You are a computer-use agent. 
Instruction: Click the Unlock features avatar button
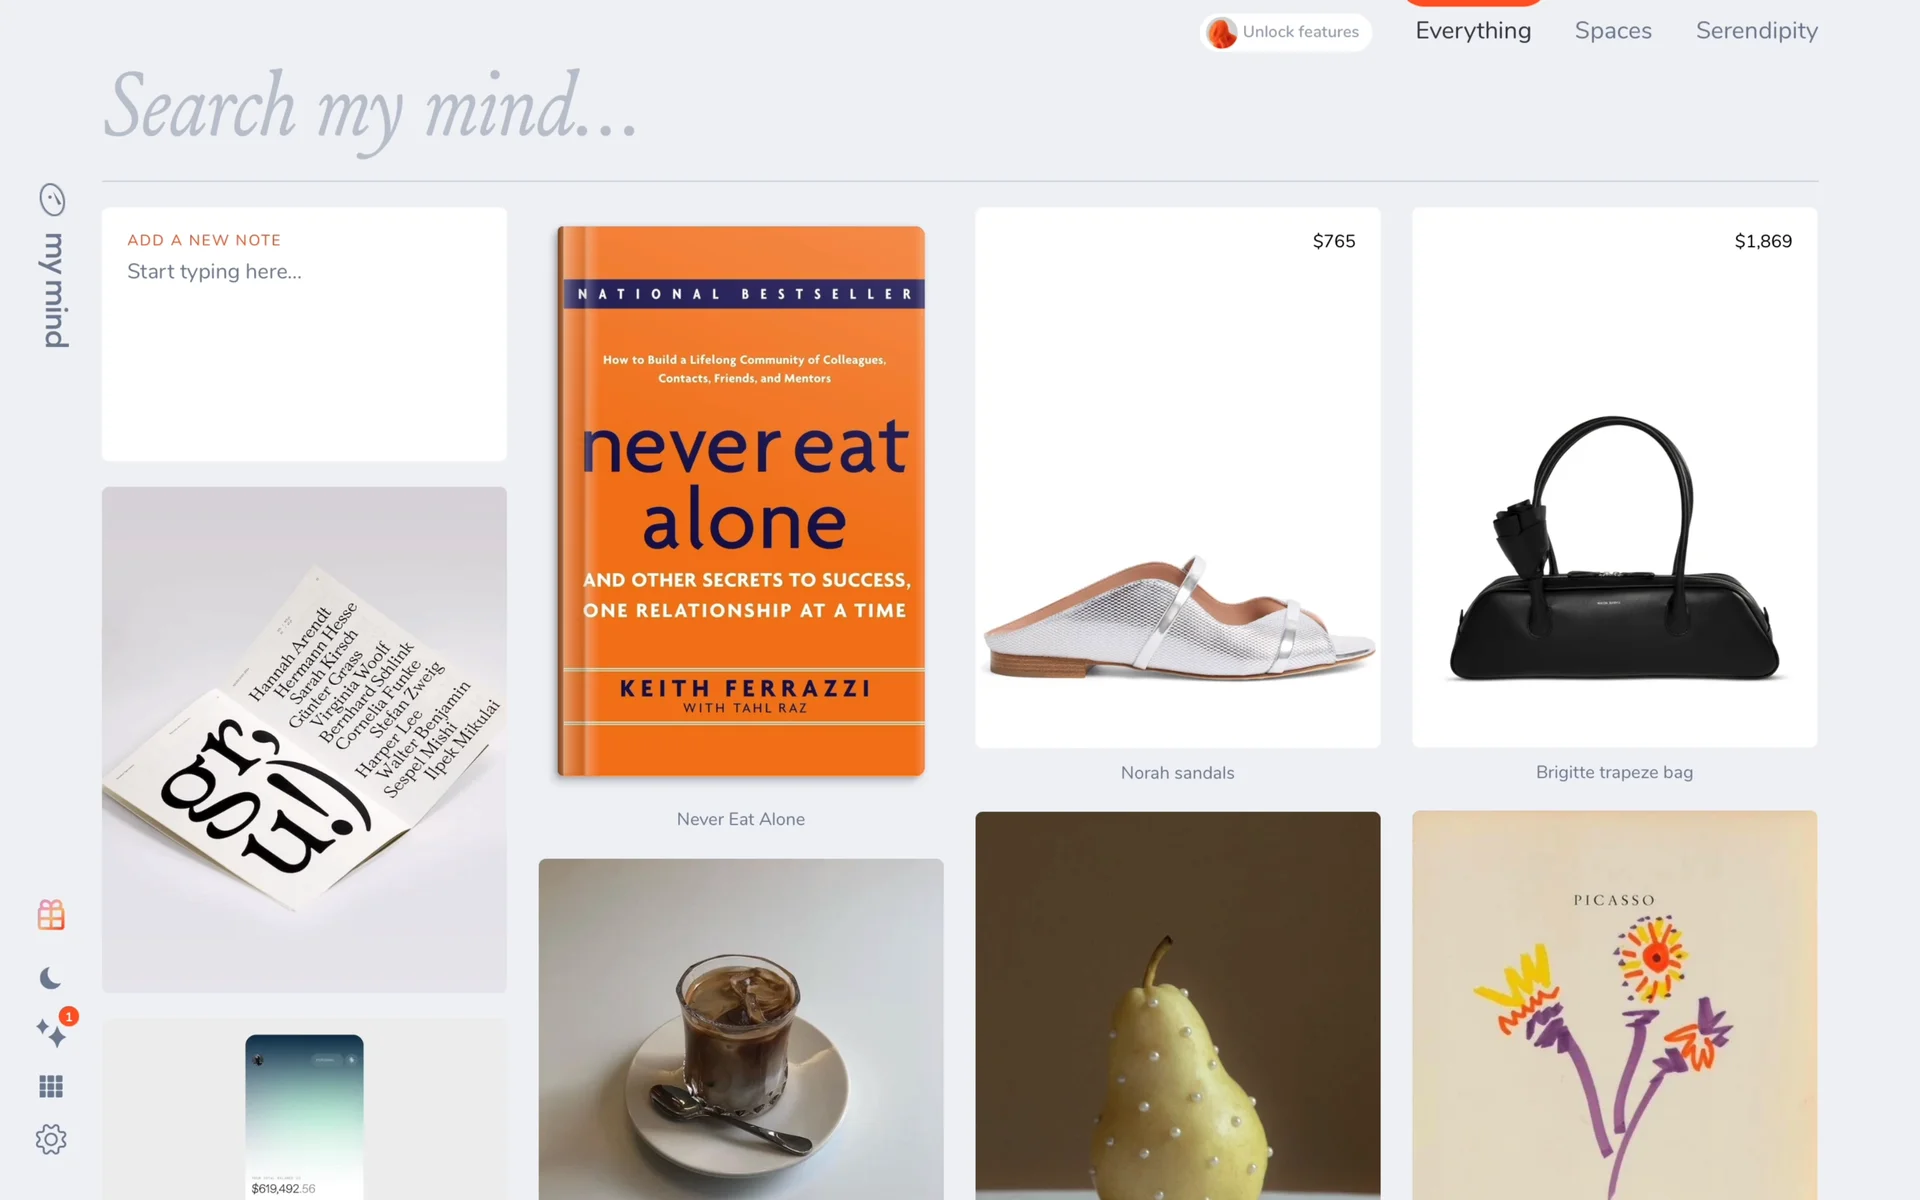(1286, 32)
